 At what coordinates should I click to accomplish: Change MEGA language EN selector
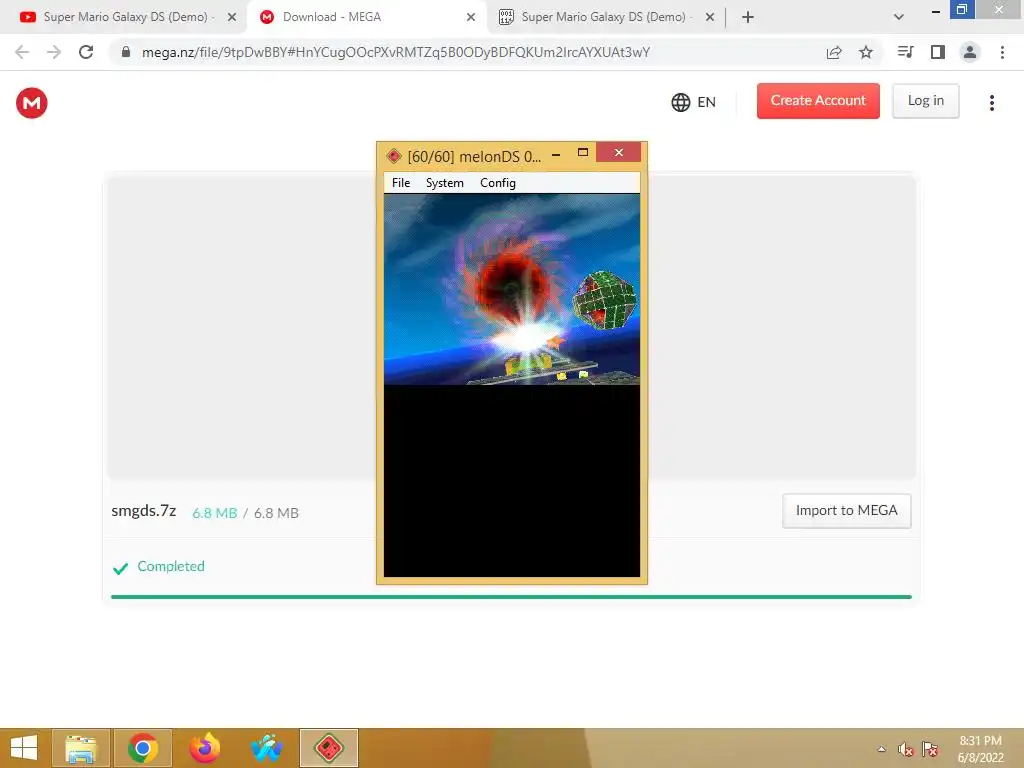[694, 102]
